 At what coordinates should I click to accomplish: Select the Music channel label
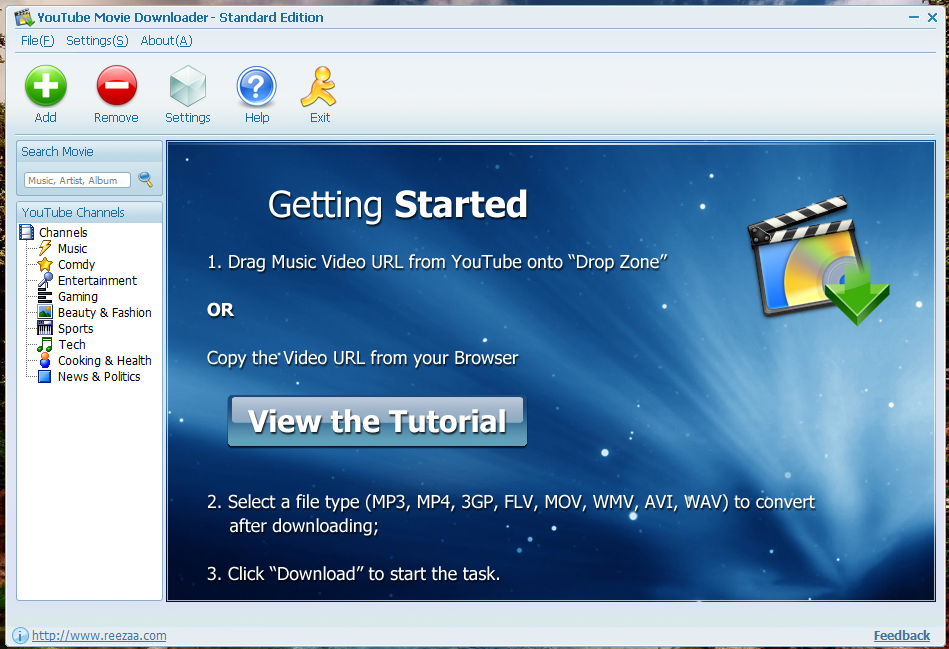click(72, 248)
